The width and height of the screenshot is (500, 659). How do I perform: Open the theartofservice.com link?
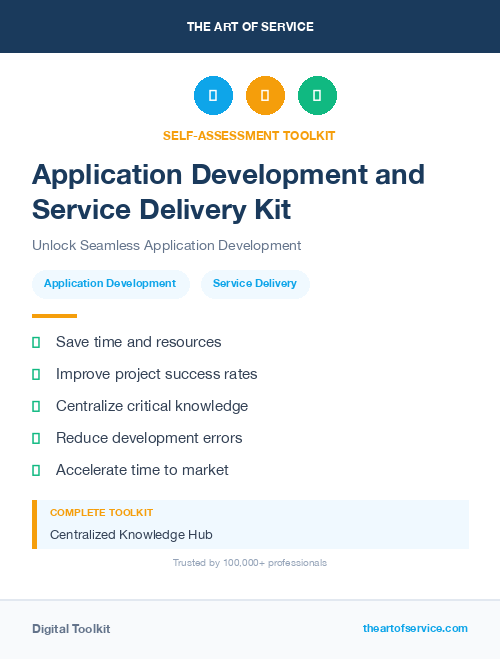coord(415,628)
